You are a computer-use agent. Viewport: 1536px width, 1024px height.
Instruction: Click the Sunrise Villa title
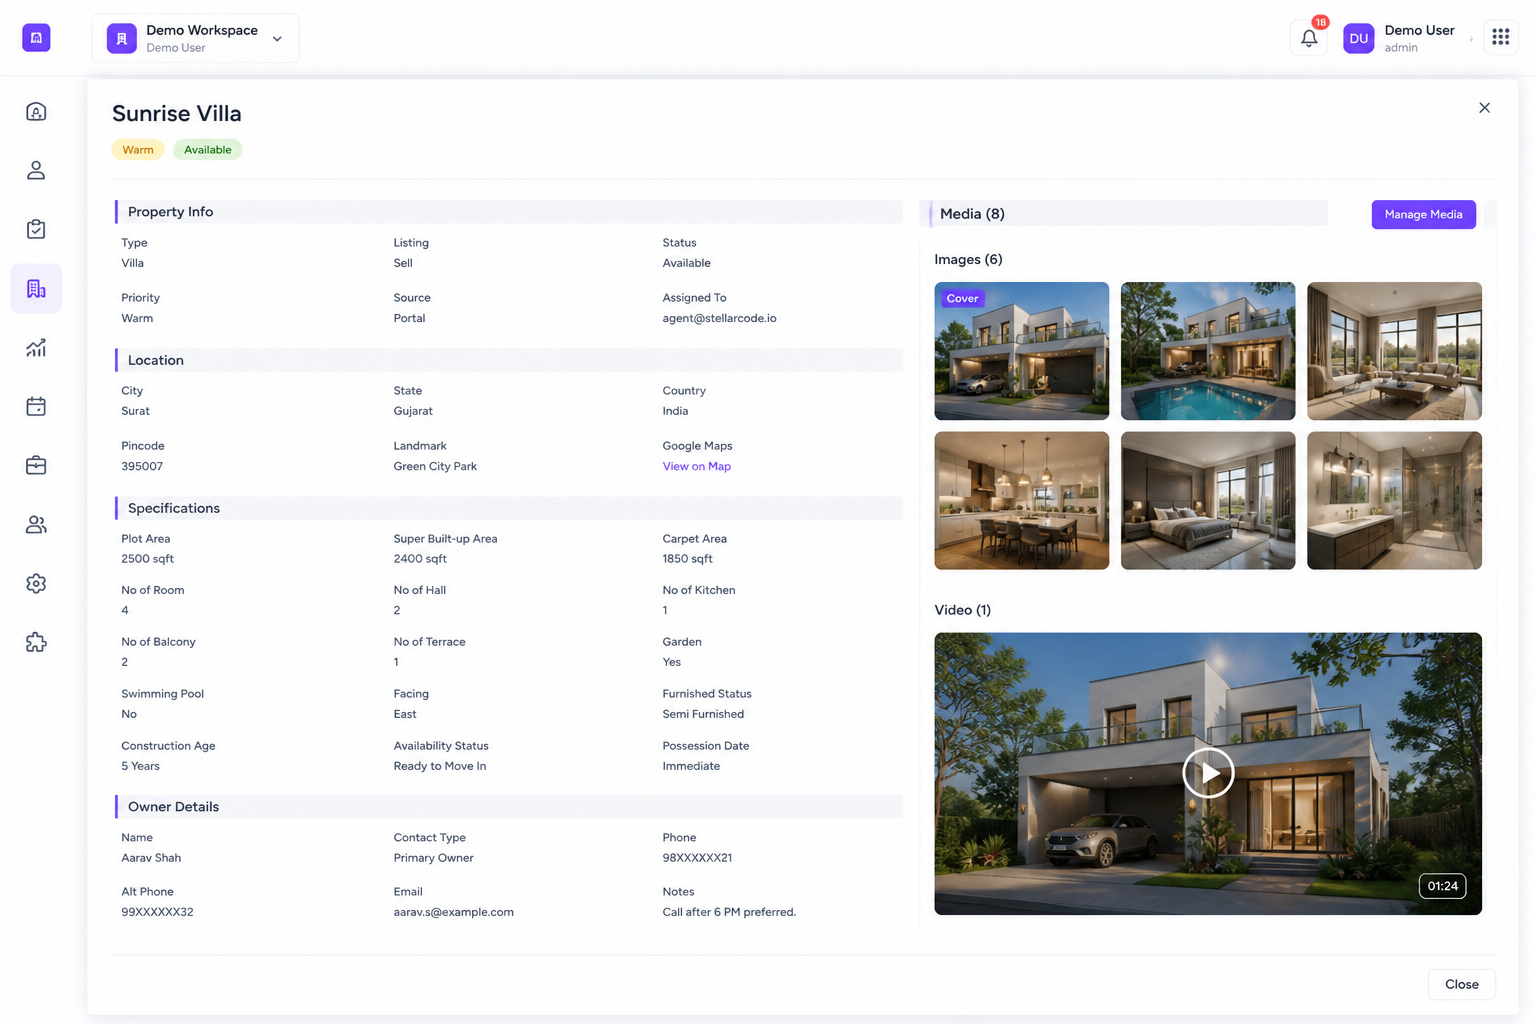(177, 113)
